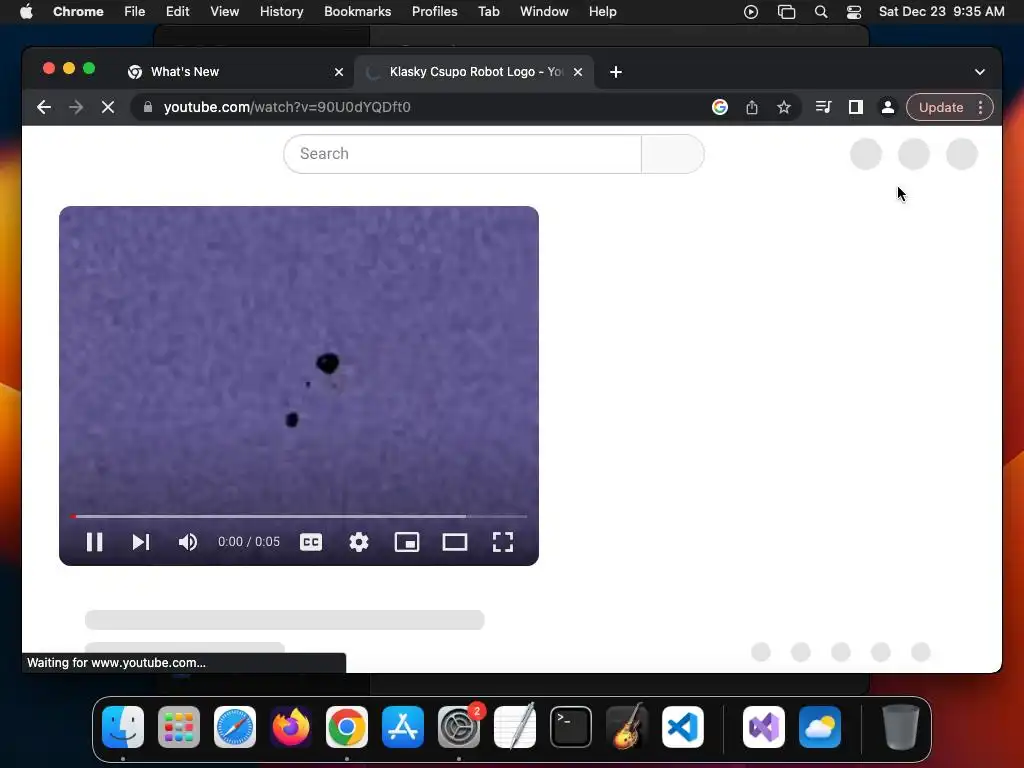1024x768 pixels.
Task: Click the youtube.com address bar URL
Action: click(x=287, y=107)
